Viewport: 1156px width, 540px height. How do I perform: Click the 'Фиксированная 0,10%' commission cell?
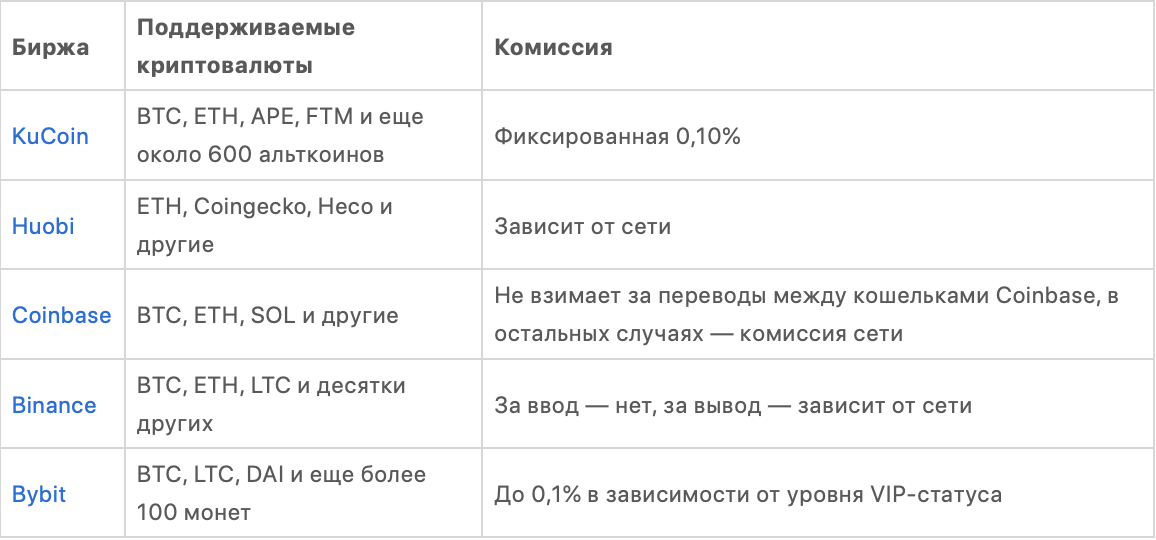[x=617, y=137]
